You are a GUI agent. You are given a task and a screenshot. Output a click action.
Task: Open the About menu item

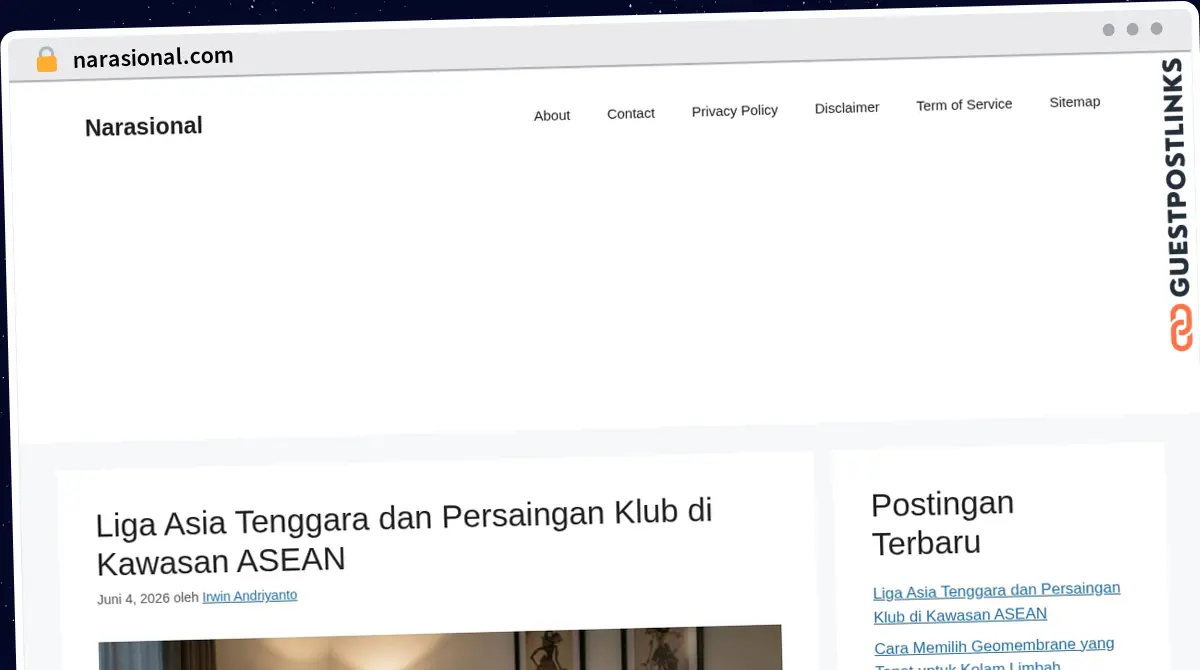coord(552,115)
